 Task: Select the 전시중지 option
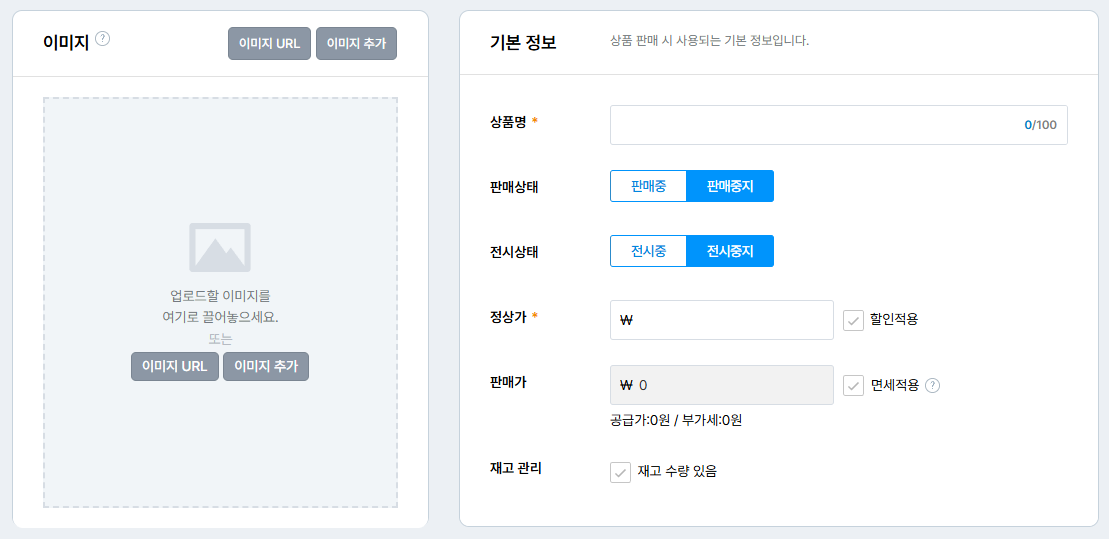click(x=730, y=251)
